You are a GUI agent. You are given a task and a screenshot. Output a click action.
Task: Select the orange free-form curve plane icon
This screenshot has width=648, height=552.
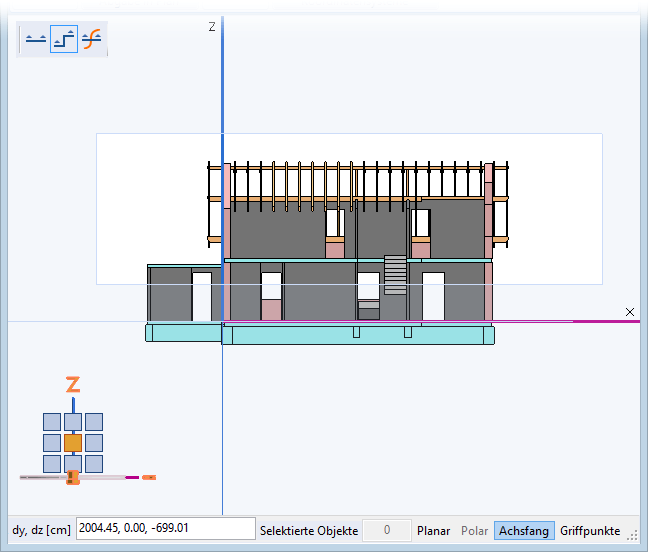click(91, 39)
